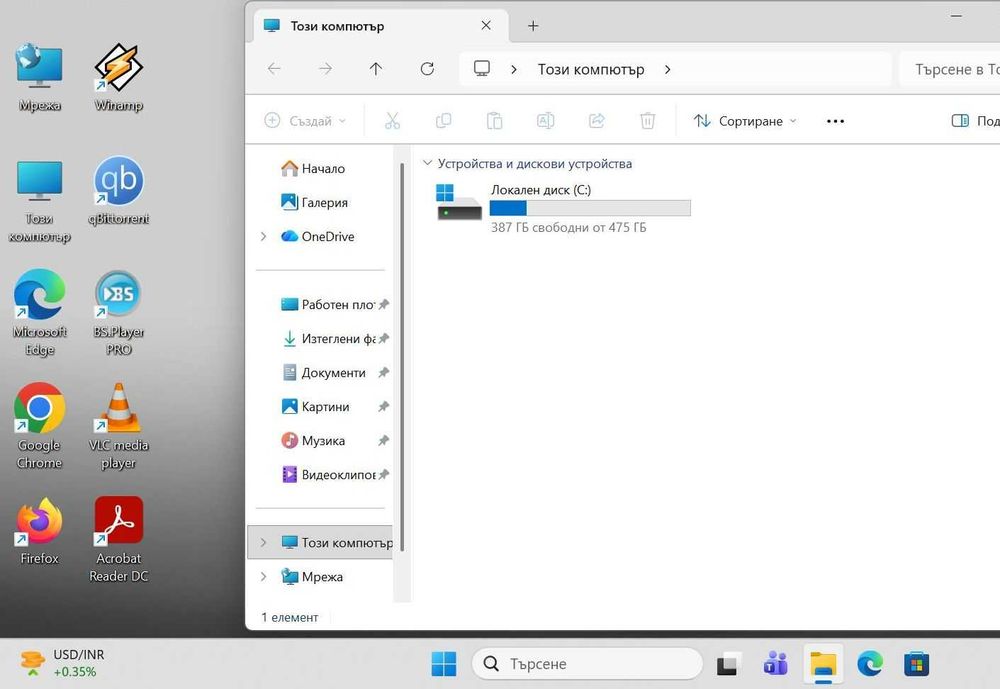Screen dimensions: 1000x689
Task: Click the Delete trash icon
Action: 647,121
